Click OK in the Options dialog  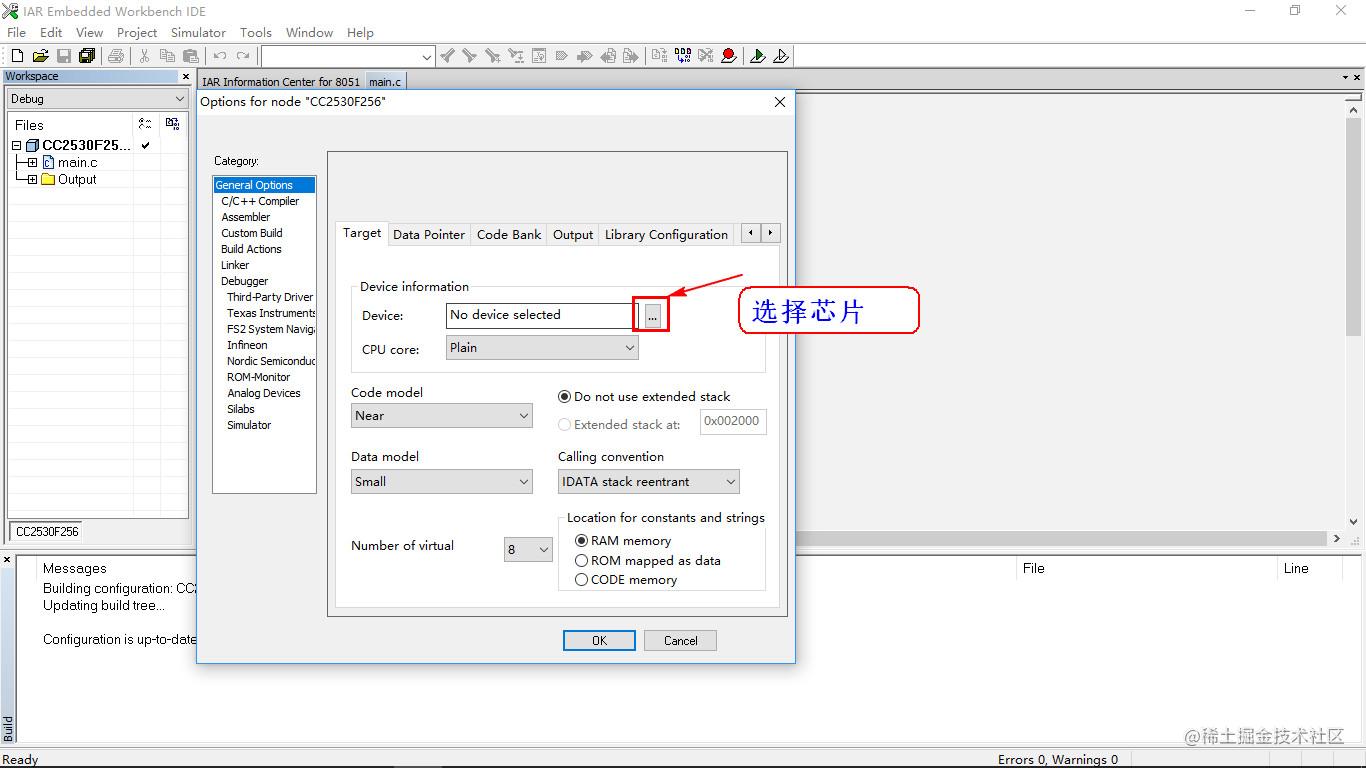[x=599, y=641]
